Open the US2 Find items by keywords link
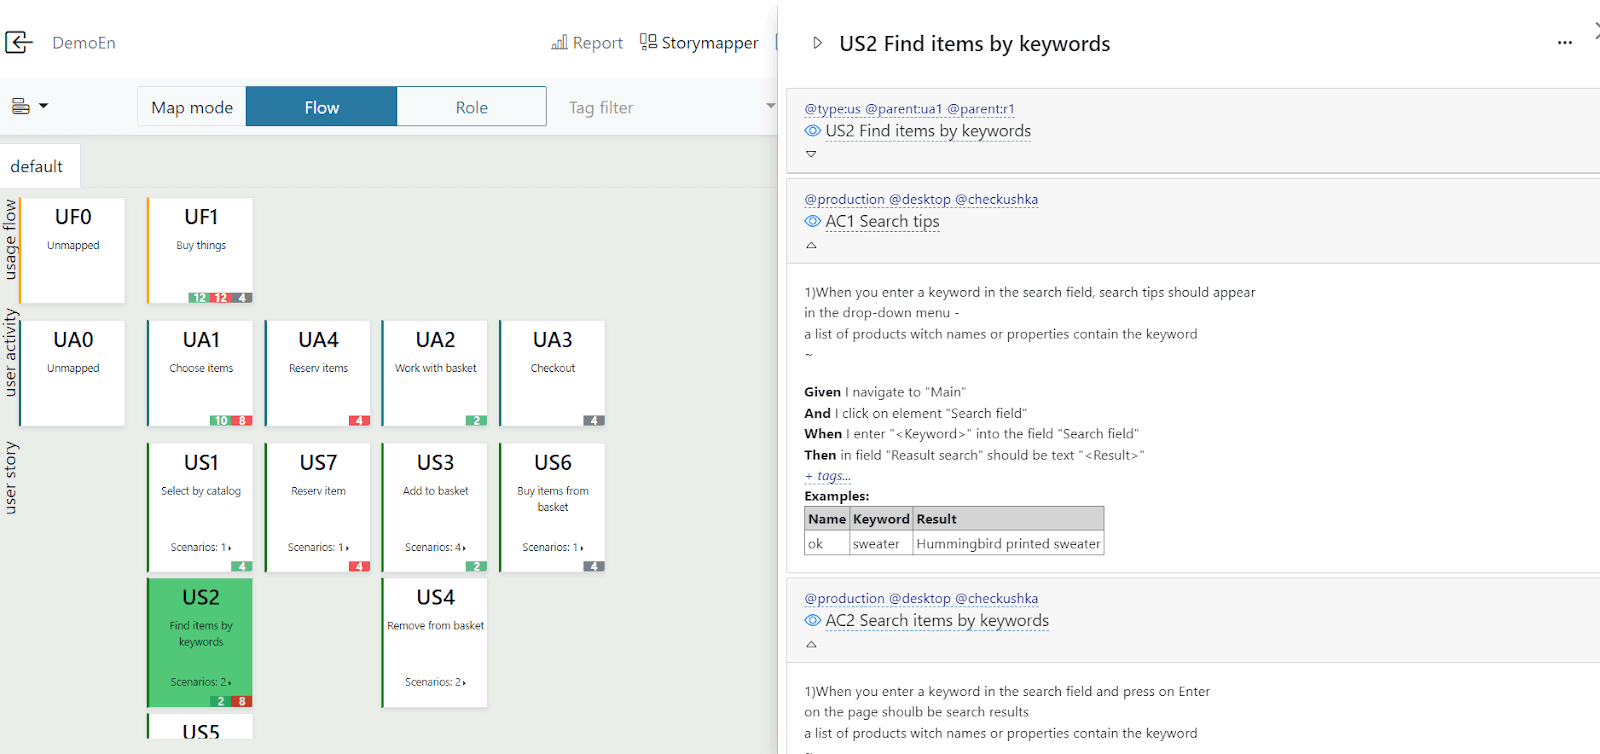1600x754 pixels. pyautogui.click(x=928, y=131)
